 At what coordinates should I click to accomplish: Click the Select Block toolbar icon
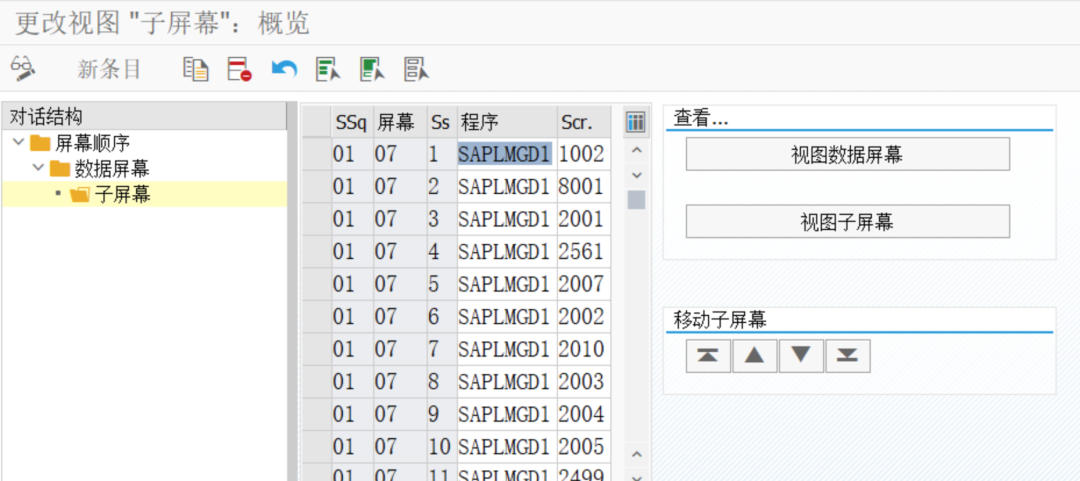(x=372, y=69)
